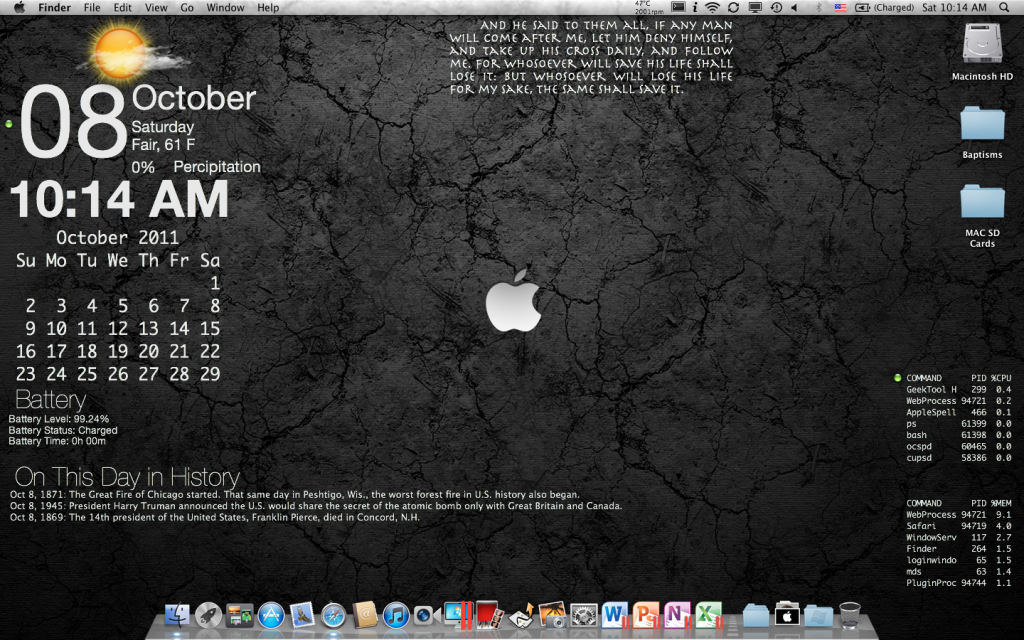
Task: Open the displays menu bar icon
Action: tap(756, 7)
